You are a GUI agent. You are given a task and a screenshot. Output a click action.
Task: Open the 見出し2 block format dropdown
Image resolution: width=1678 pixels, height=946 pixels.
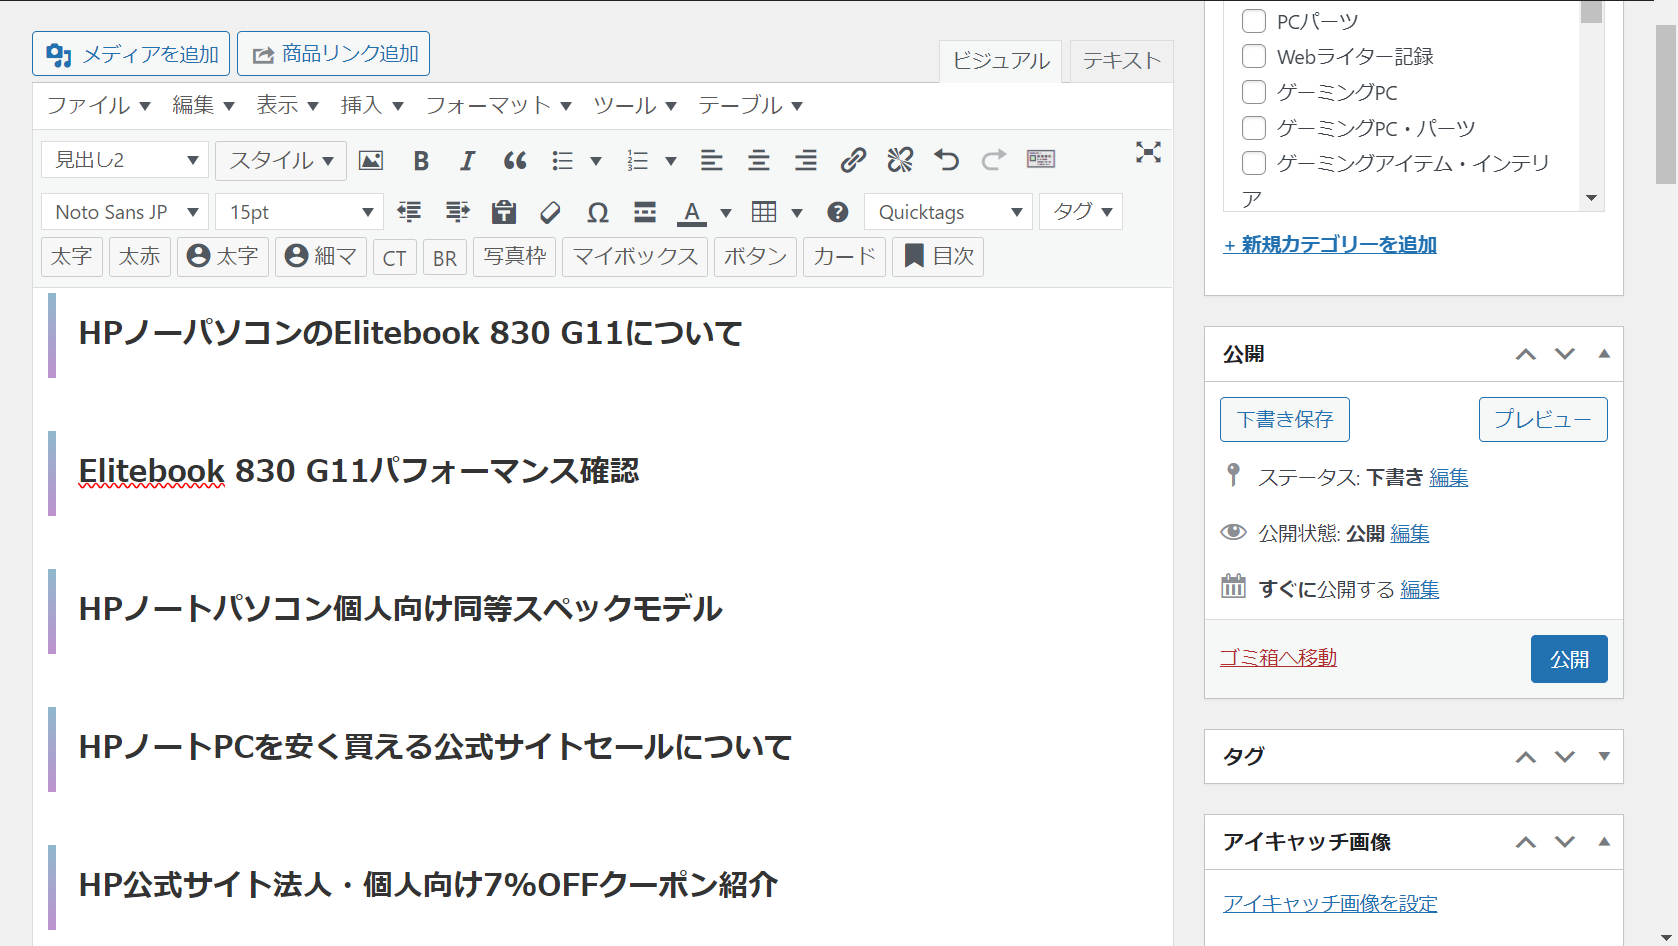[125, 160]
